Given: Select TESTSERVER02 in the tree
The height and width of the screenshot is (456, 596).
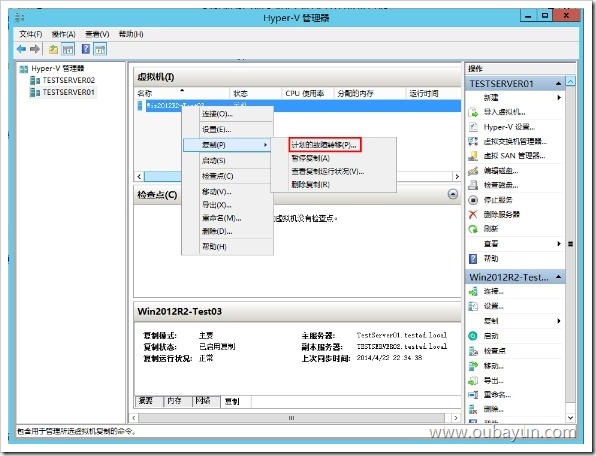Looking at the screenshot, I should [x=68, y=80].
